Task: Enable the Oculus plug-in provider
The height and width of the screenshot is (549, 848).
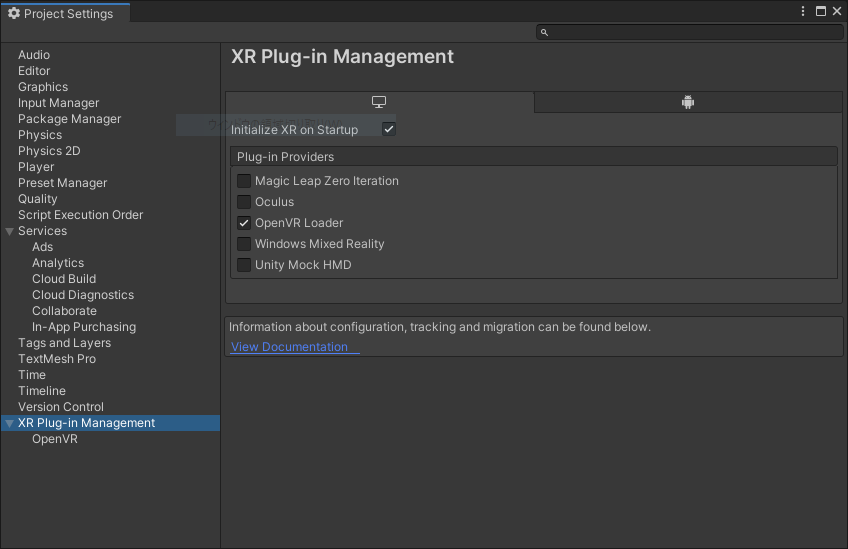Action: tap(244, 202)
